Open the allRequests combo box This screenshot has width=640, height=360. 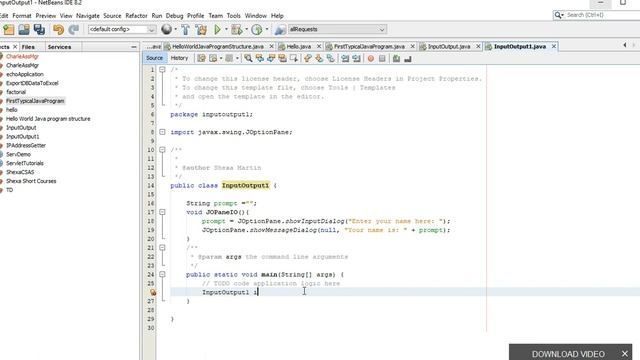pyautogui.click(x=337, y=29)
